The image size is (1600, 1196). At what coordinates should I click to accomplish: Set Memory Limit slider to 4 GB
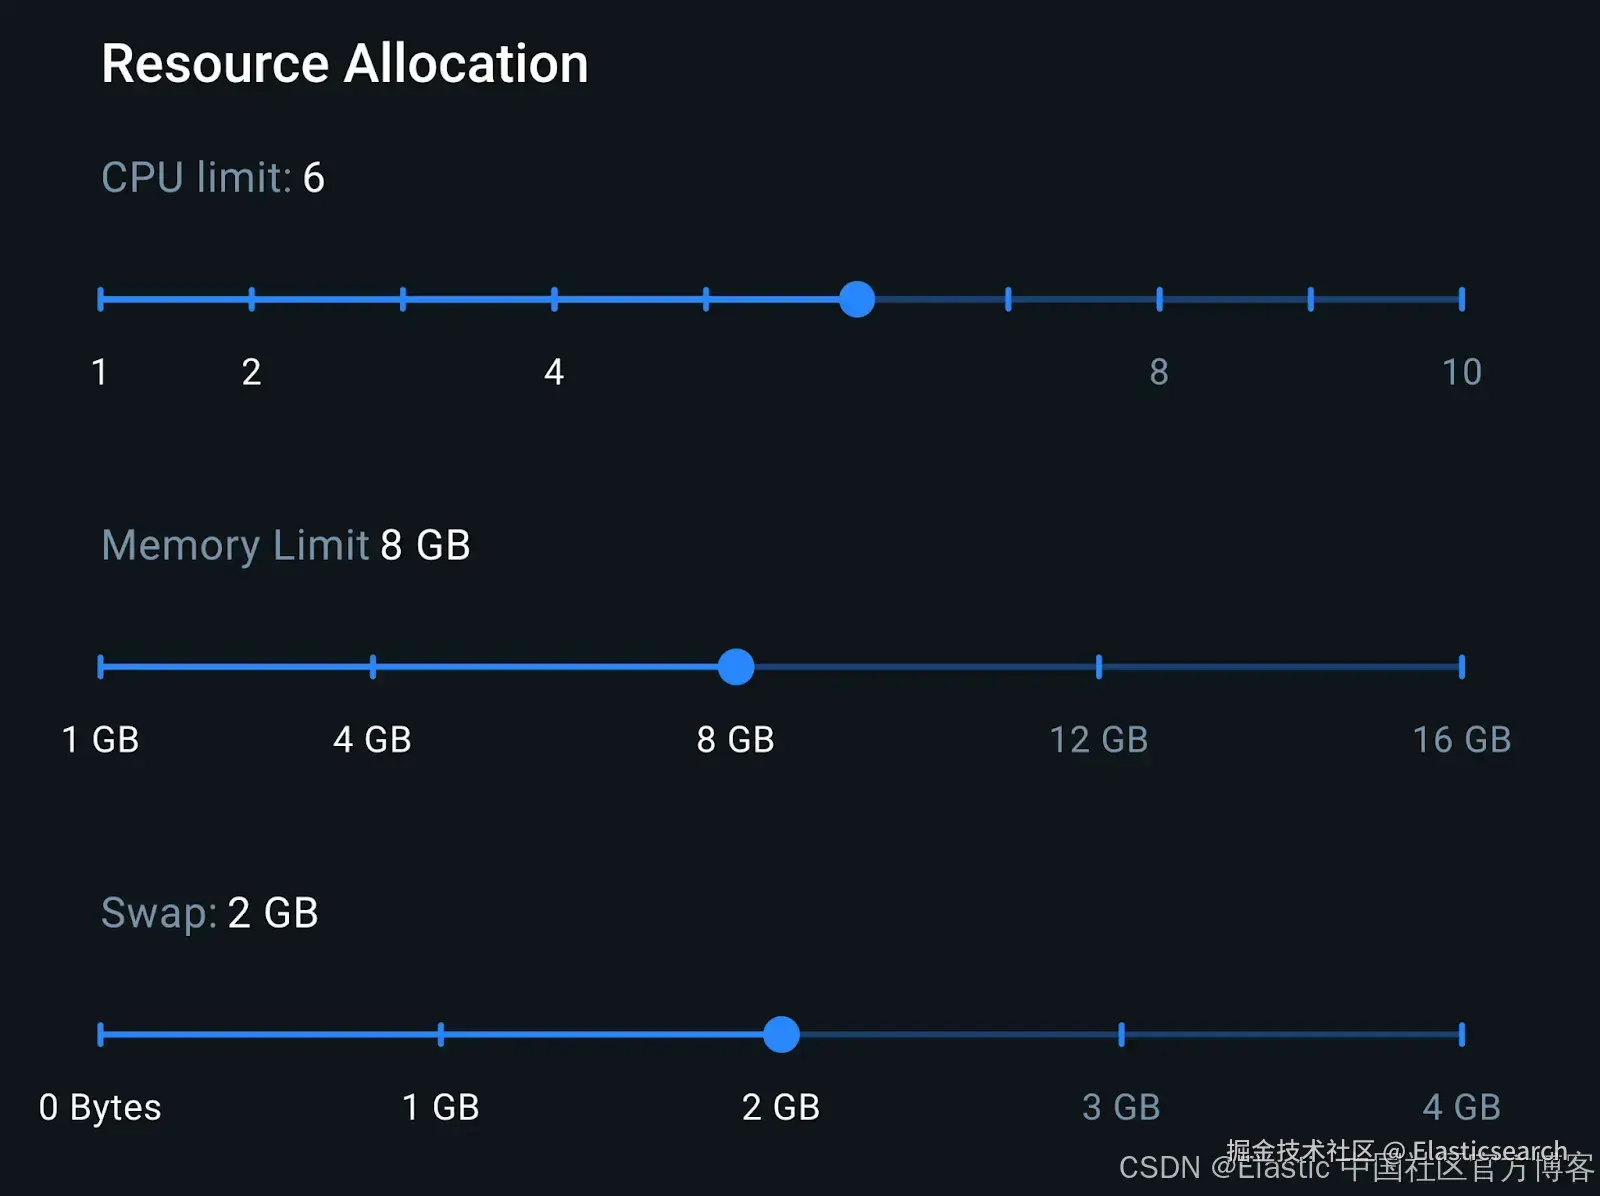pyautogui.click(x=373, y=667)
